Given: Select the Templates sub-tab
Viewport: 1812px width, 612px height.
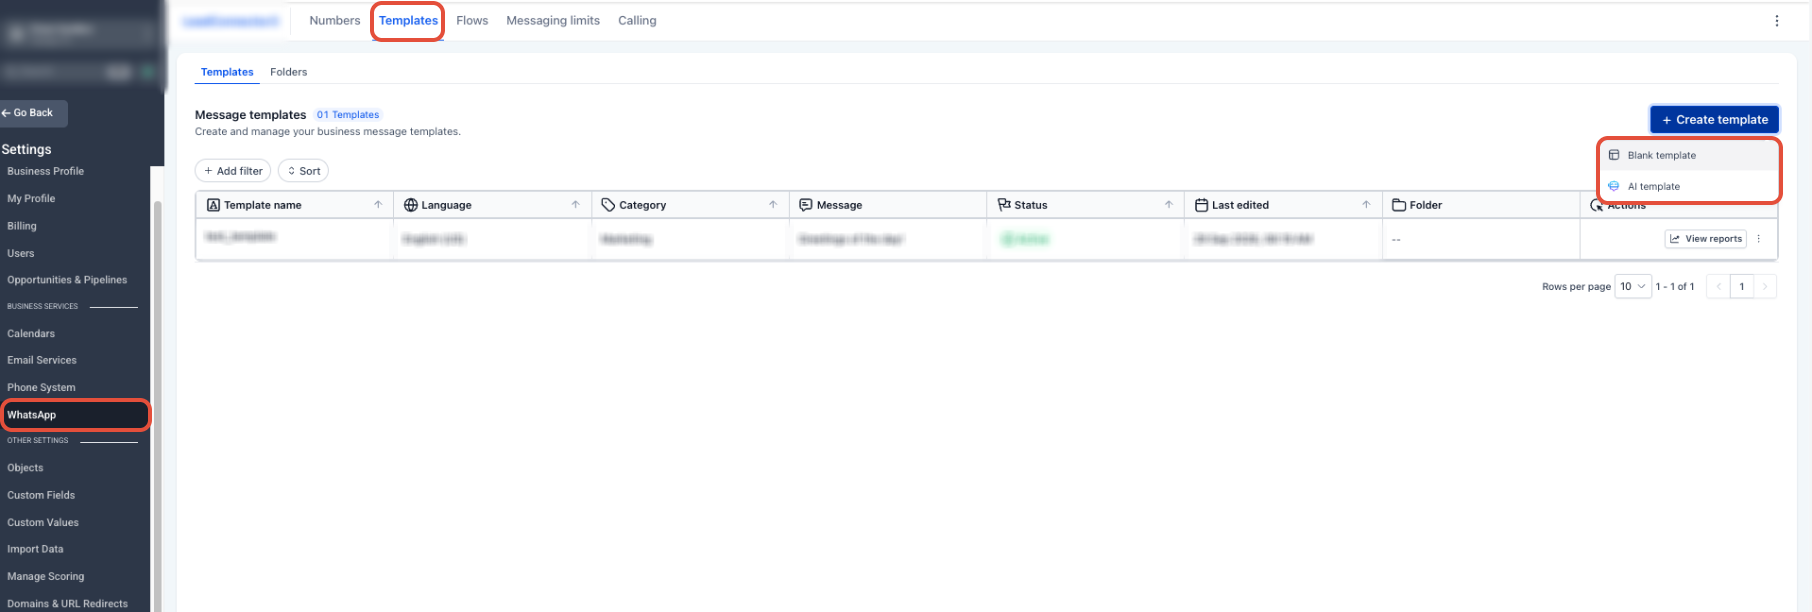Looking at the screenshot, I should tap(227, 72).
